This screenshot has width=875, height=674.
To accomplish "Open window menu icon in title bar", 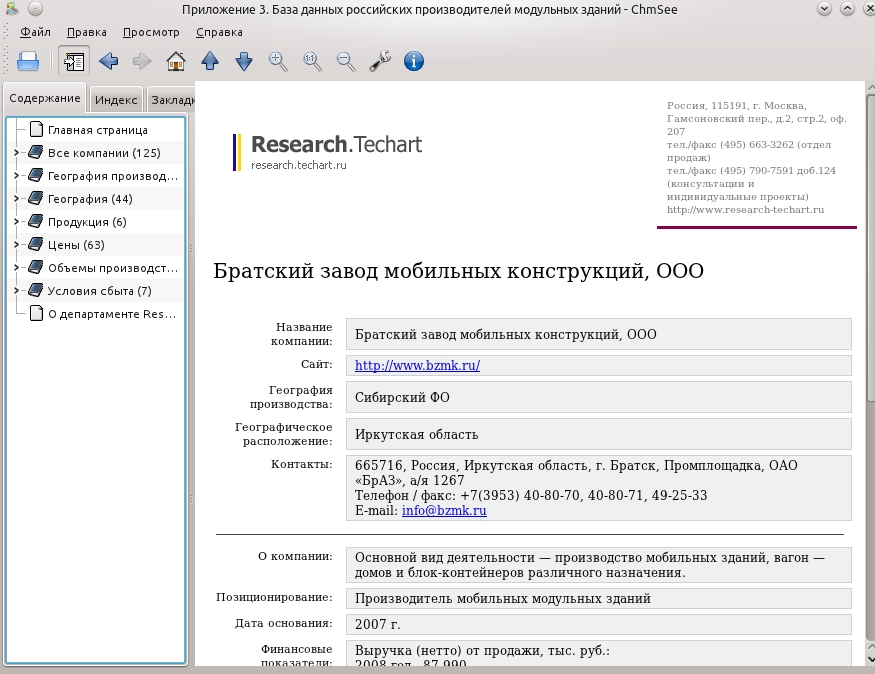I will pos(12,9).
